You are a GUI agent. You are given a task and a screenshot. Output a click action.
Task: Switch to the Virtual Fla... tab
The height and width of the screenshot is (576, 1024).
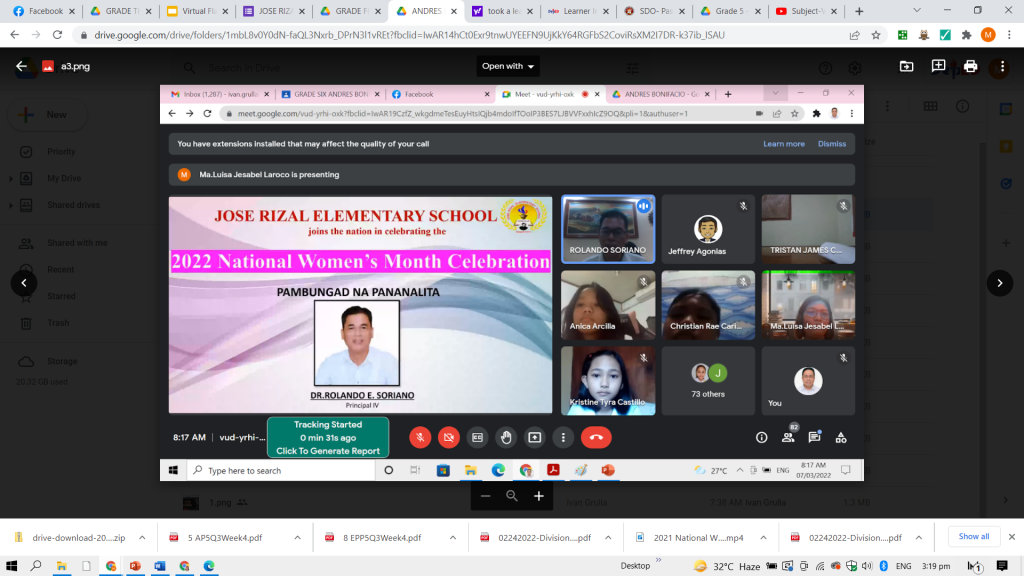(x=198, y=11)
